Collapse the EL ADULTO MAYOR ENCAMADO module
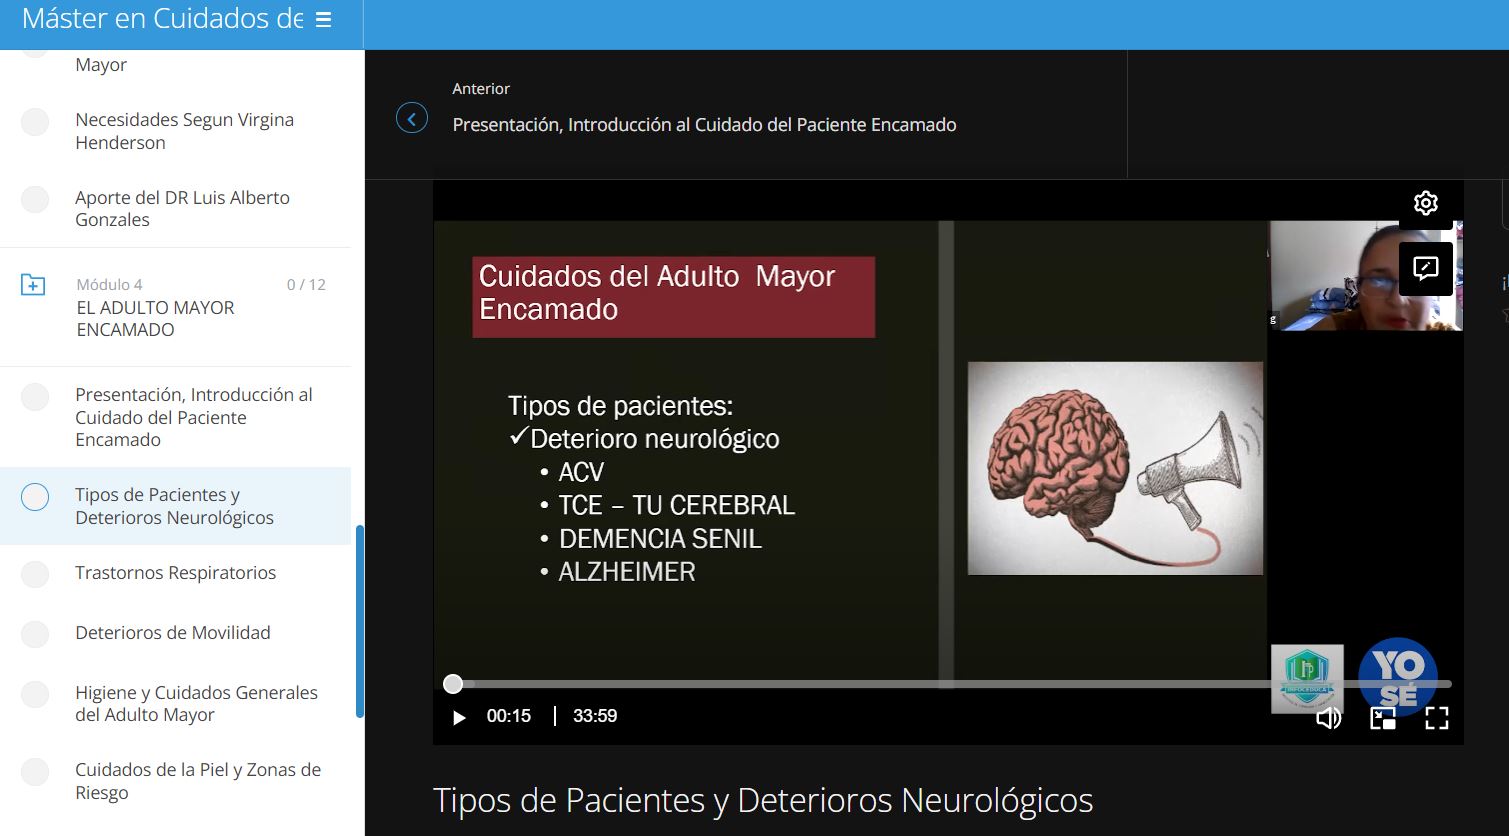The image size is (1509, 836). 156,318
